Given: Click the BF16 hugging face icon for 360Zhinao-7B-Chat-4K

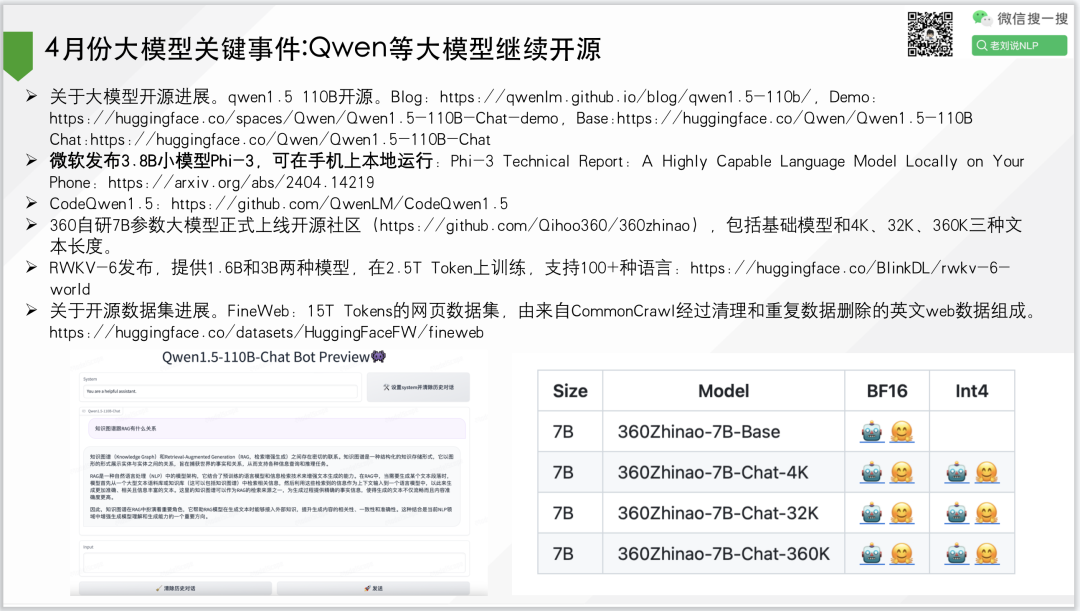Looking at the screenshot, I should coord(902,472).
